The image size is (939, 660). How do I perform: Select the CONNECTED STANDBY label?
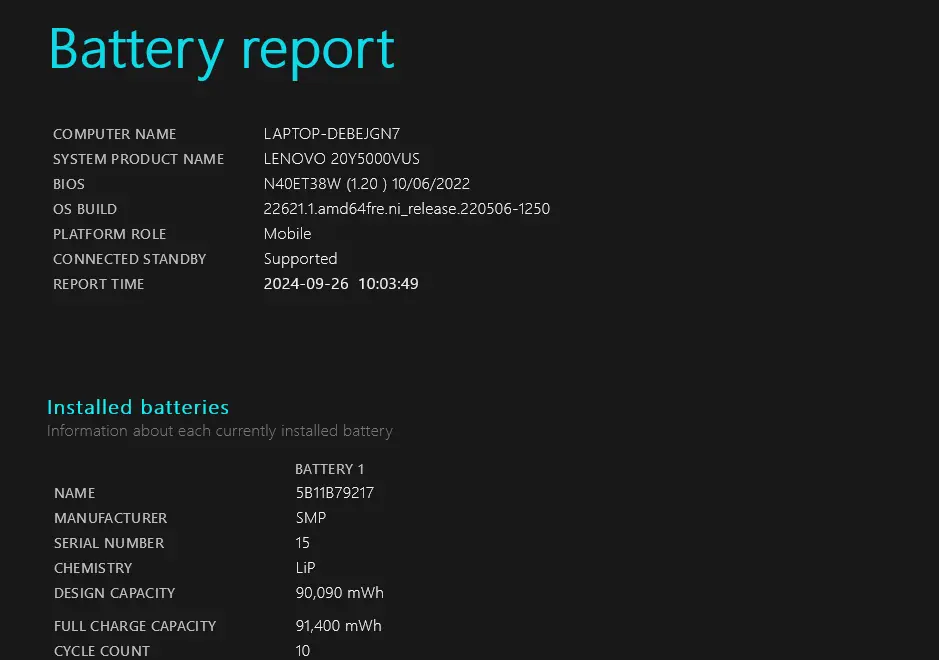[x=129, y=259]
